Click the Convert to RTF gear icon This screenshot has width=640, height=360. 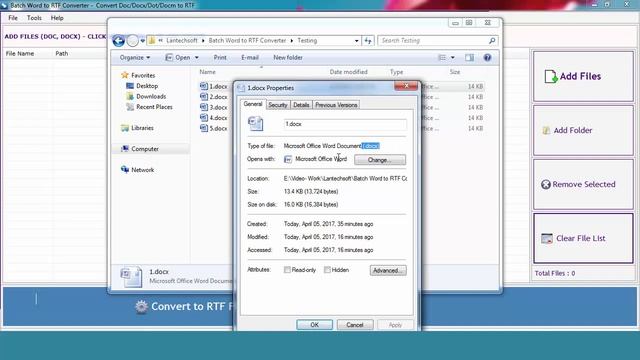pos(141,307)
